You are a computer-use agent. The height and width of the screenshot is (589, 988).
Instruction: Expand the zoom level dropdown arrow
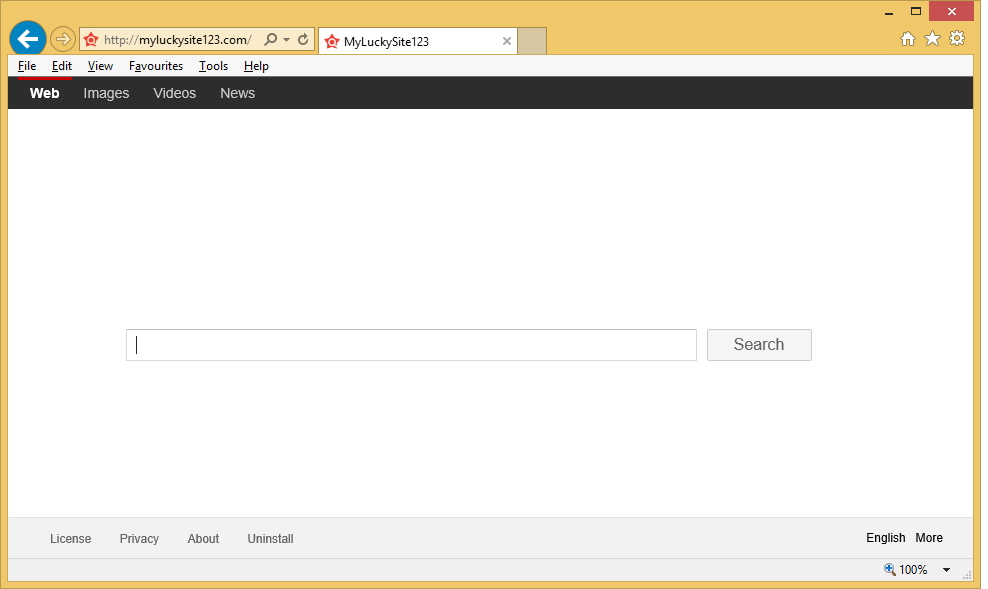pos(946,570)
